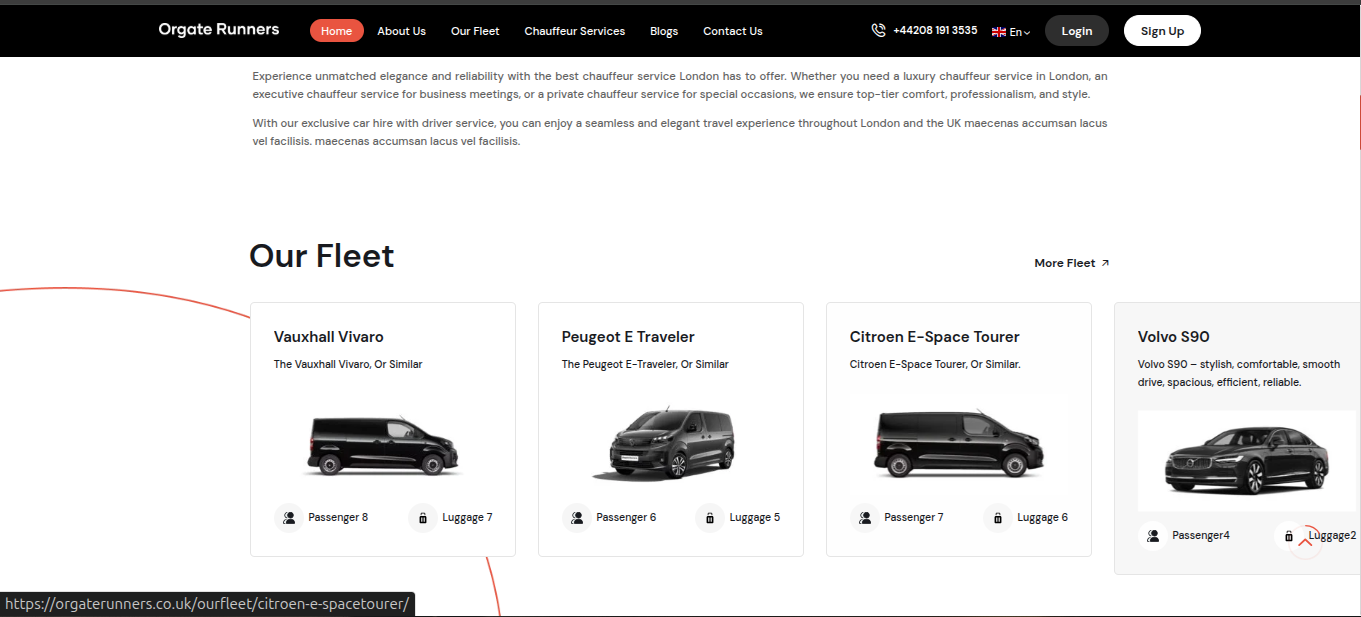Click luggage icon on Citroen E-Space Tourer card
Viewport: 1361px width, 617px height.
pyautogui.click(x=998, y=518)
